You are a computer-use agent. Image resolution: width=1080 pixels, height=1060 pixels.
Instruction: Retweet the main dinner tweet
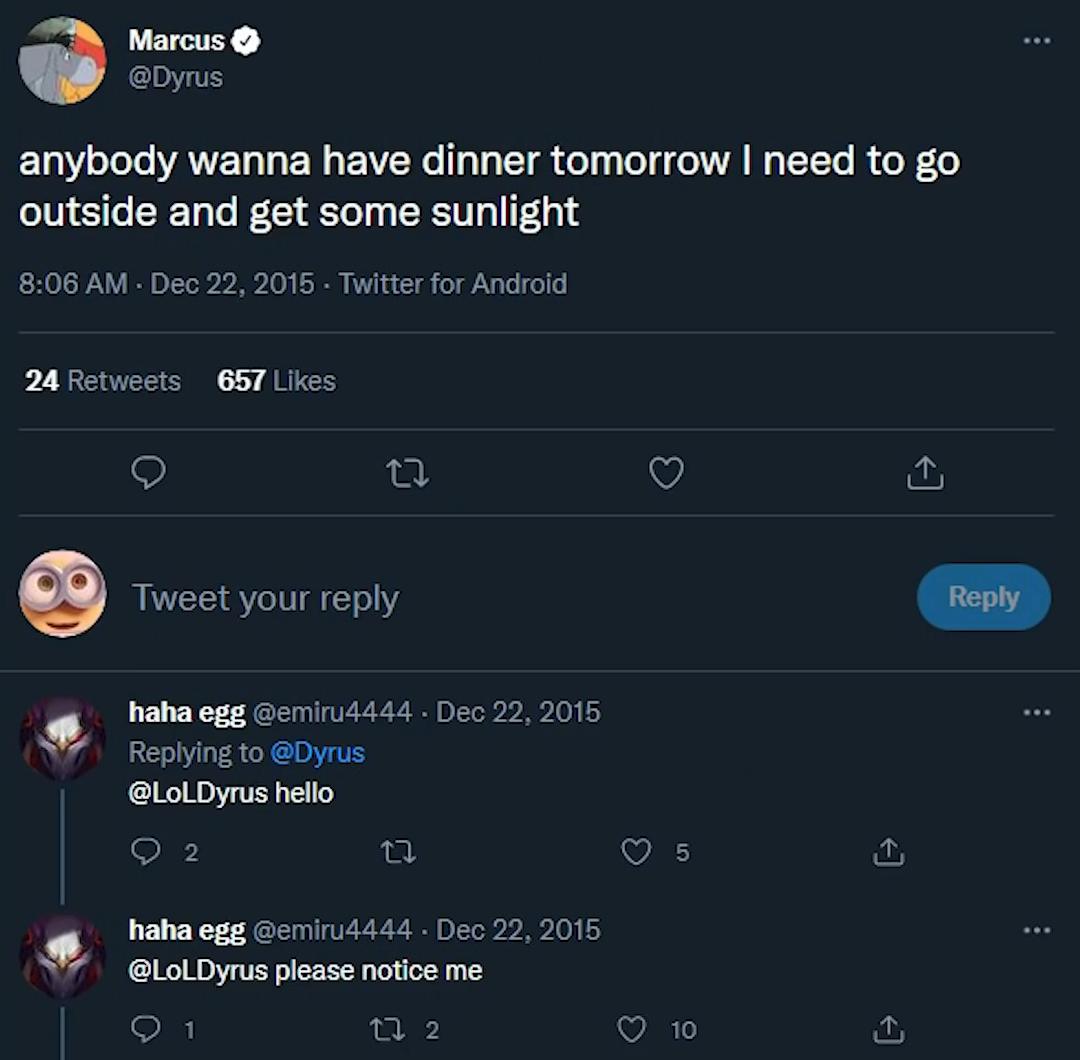point(407,473)
